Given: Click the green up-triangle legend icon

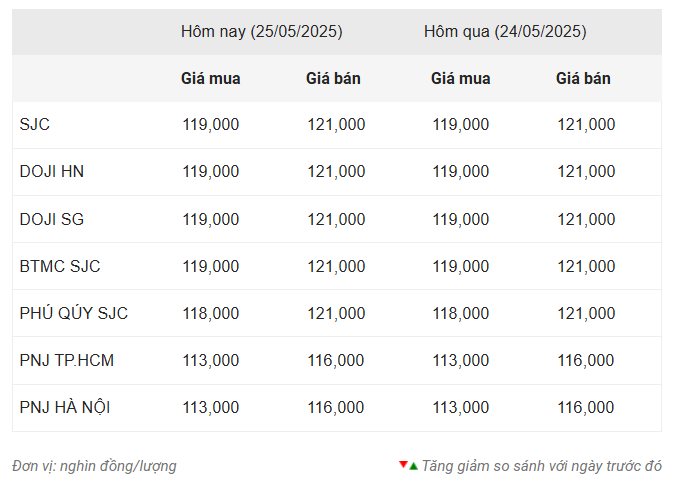Looking at the screenshot, I should (x=413, y=465).
